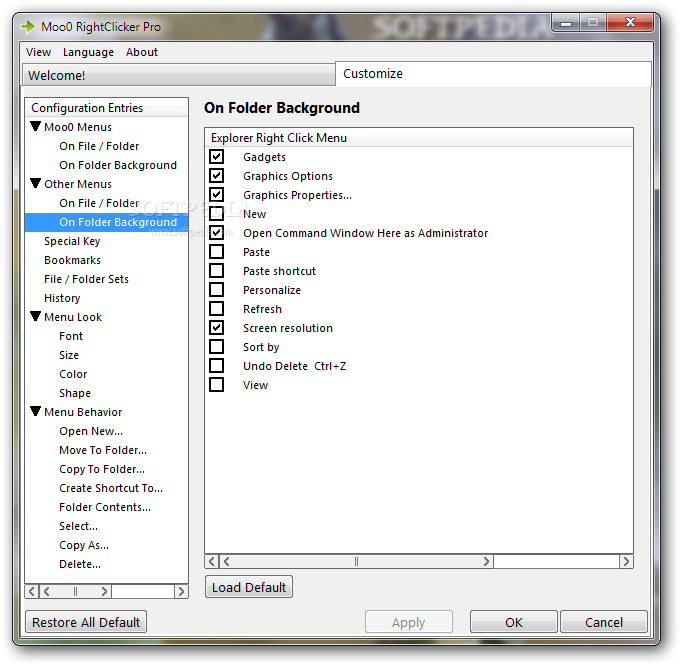Click far-right scroll arrow of configuration tree

click(x=181, y=591)
